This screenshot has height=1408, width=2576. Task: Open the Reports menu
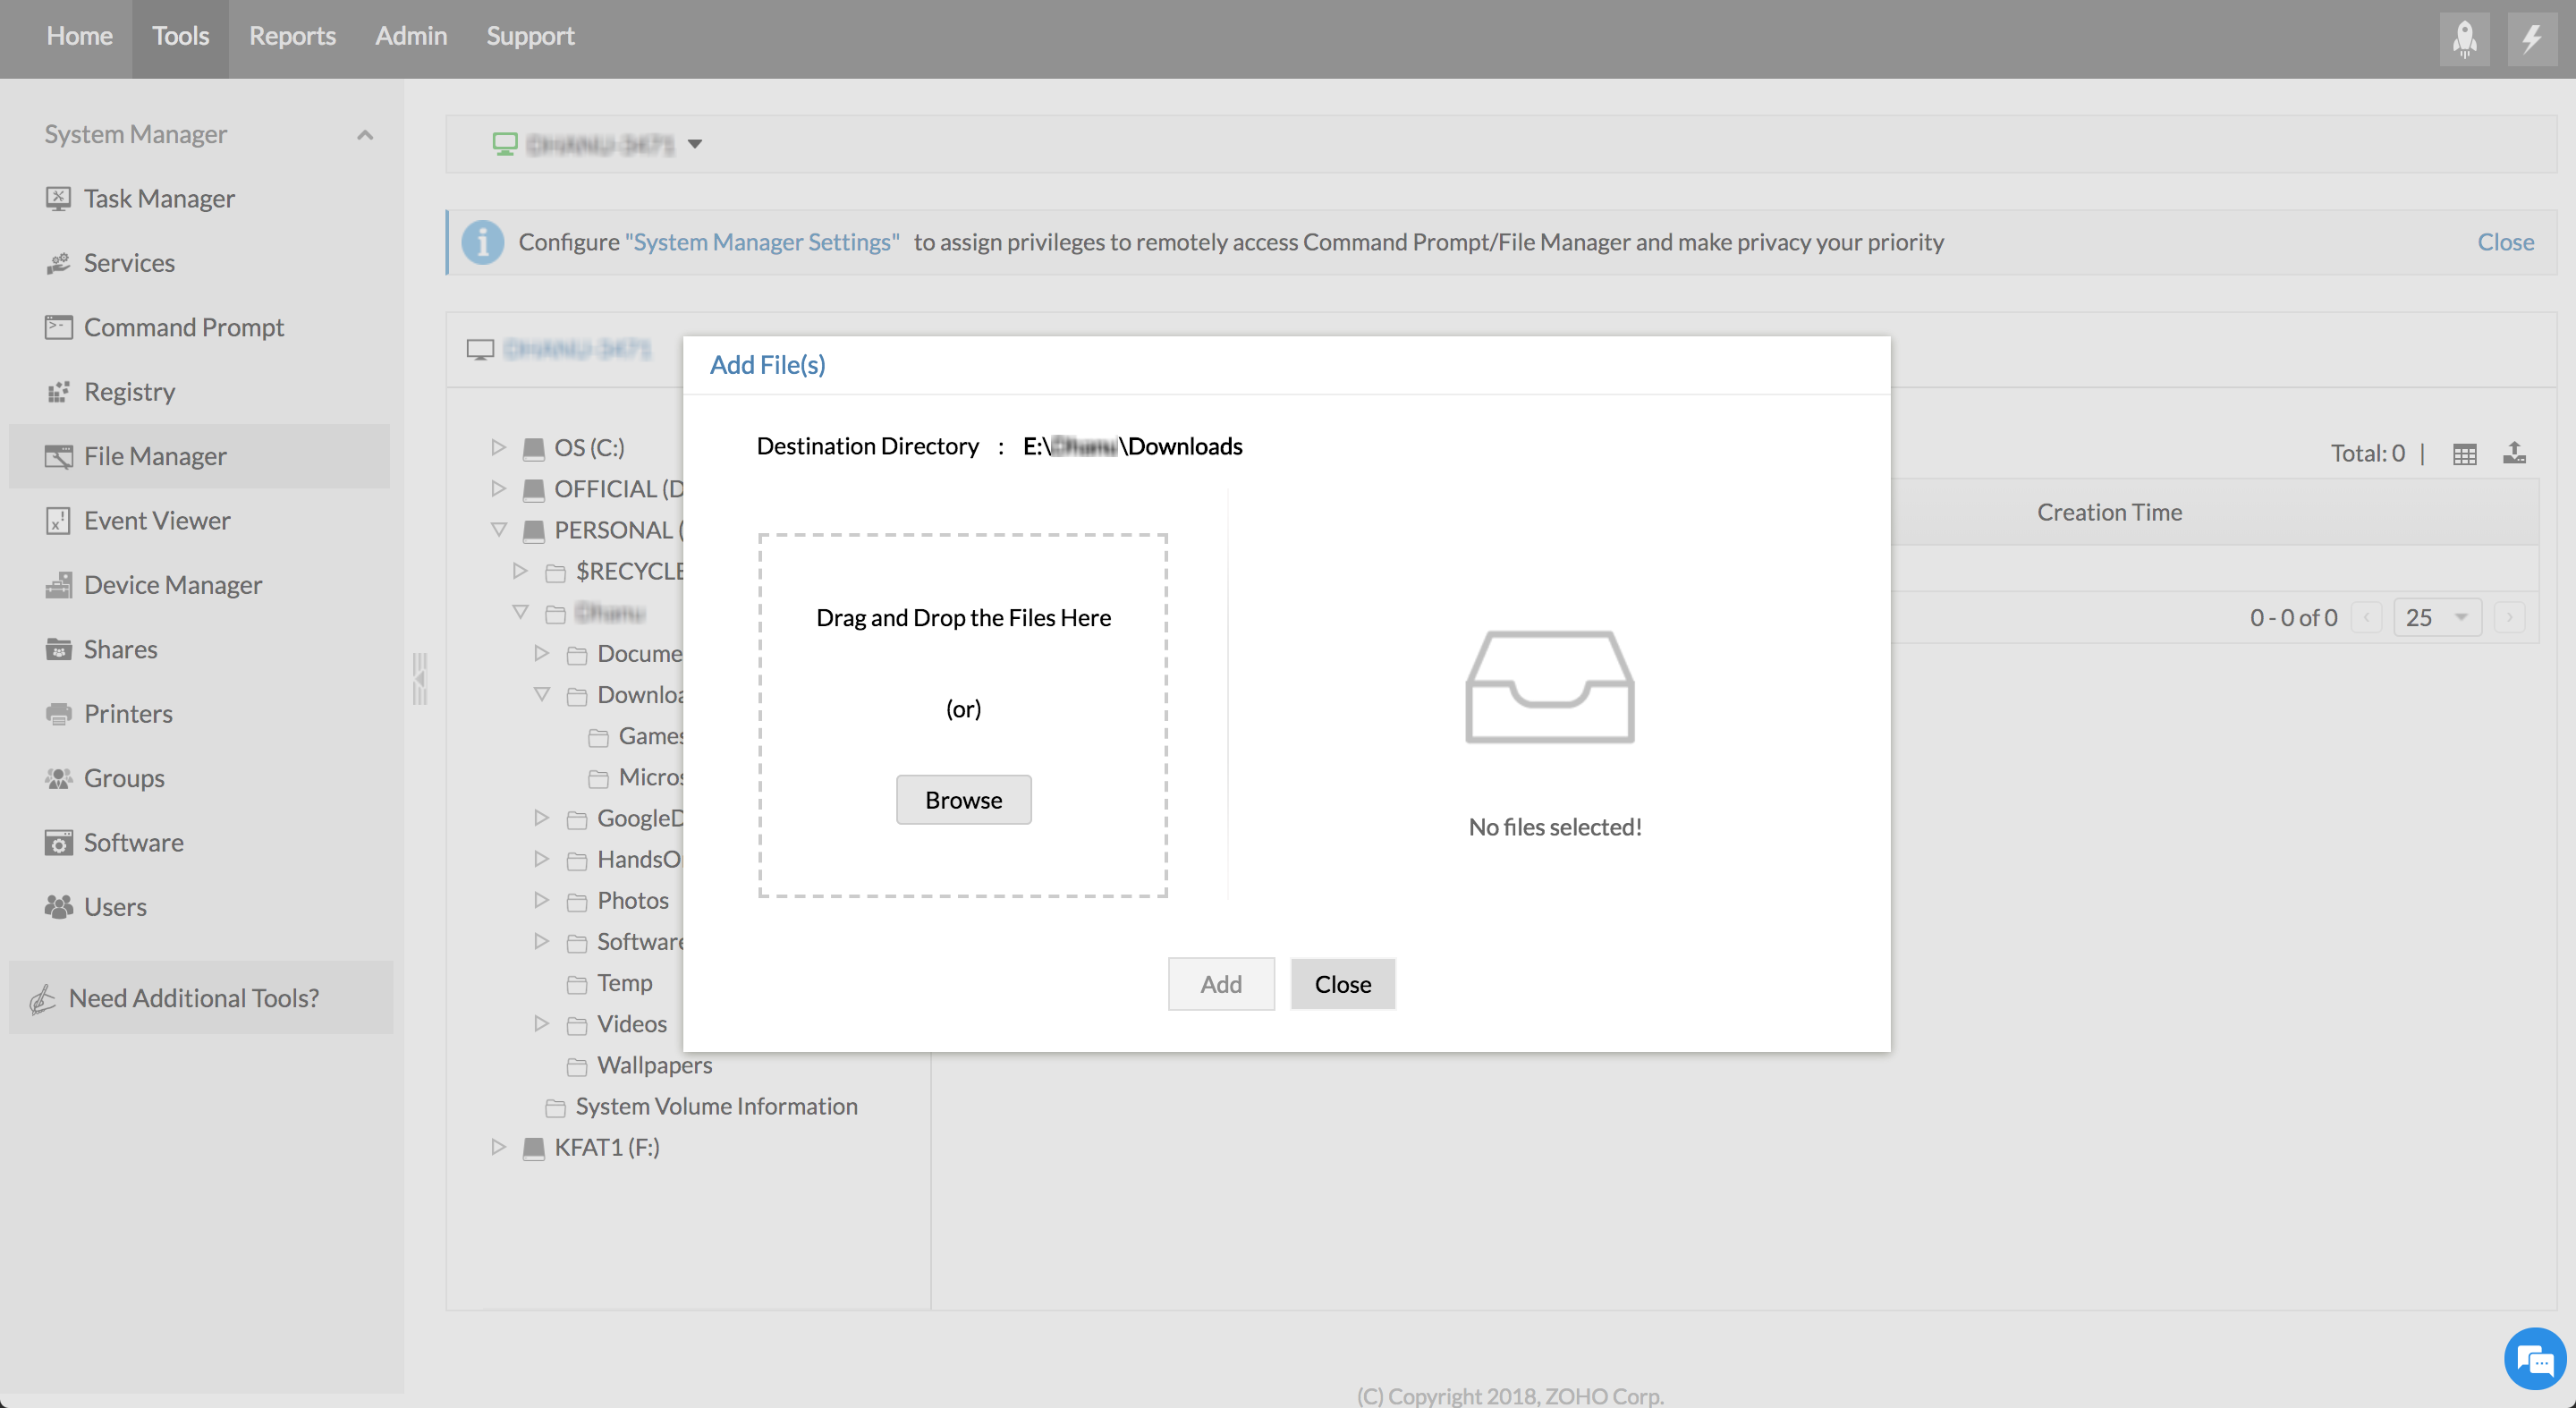tap(292, 36)
